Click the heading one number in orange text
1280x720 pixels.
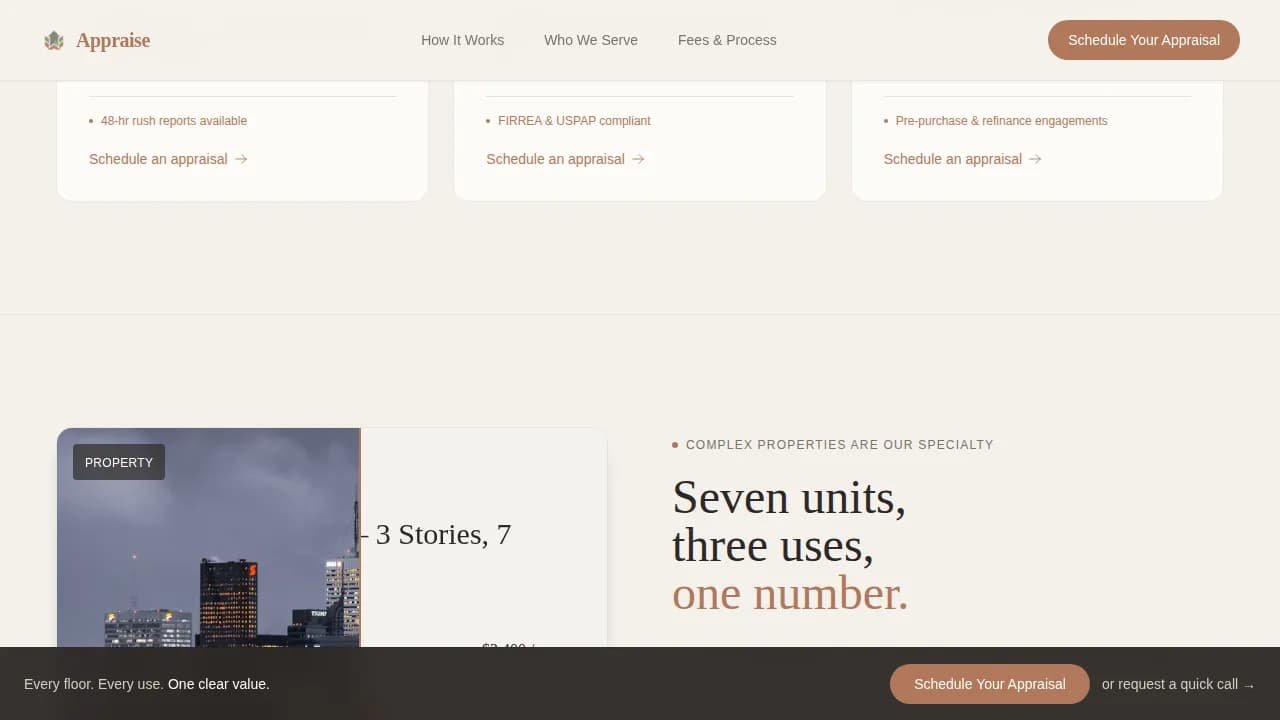click(x=789, y=593)
